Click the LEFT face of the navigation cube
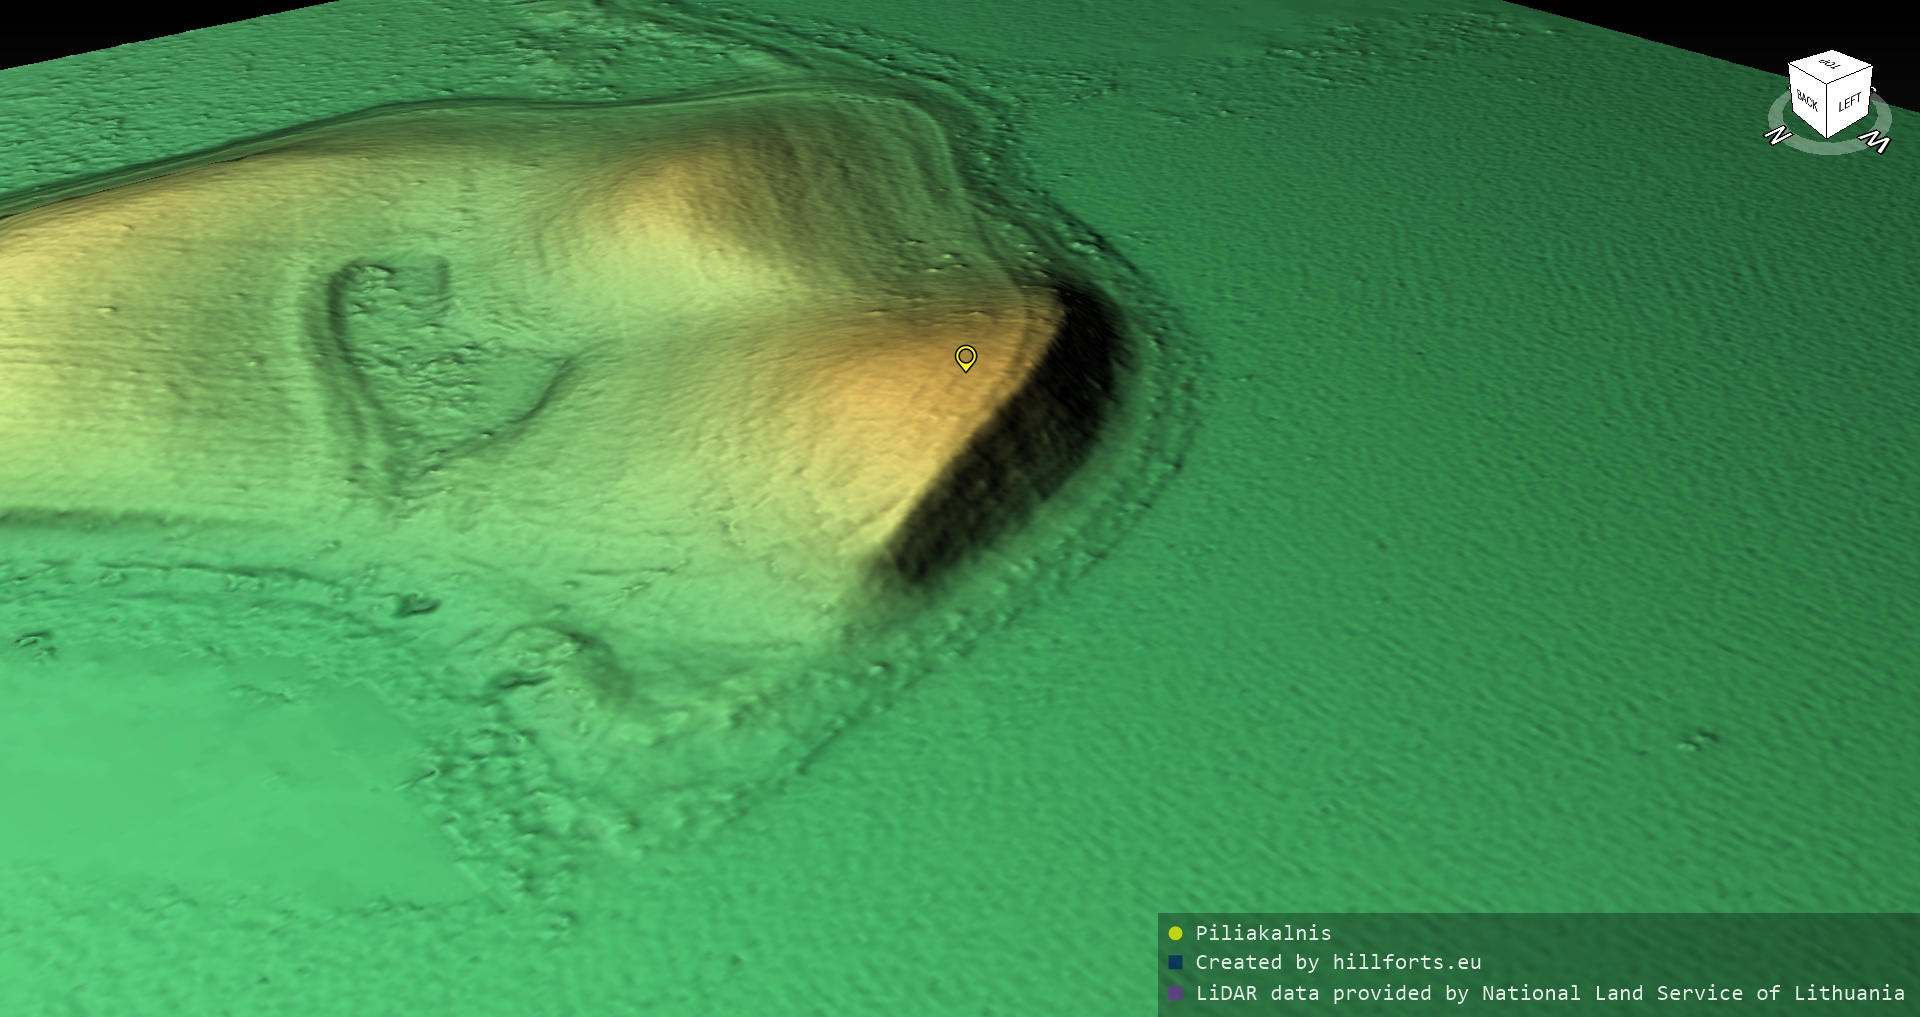The height and width of the screenshot is (1017, 1920). 1849,102
